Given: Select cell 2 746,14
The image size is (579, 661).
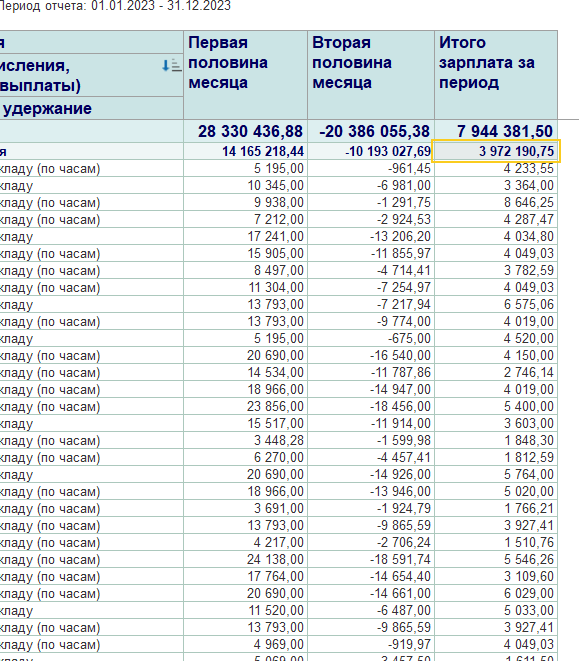Looking at the screenshot, I should (x=496, y=372).
